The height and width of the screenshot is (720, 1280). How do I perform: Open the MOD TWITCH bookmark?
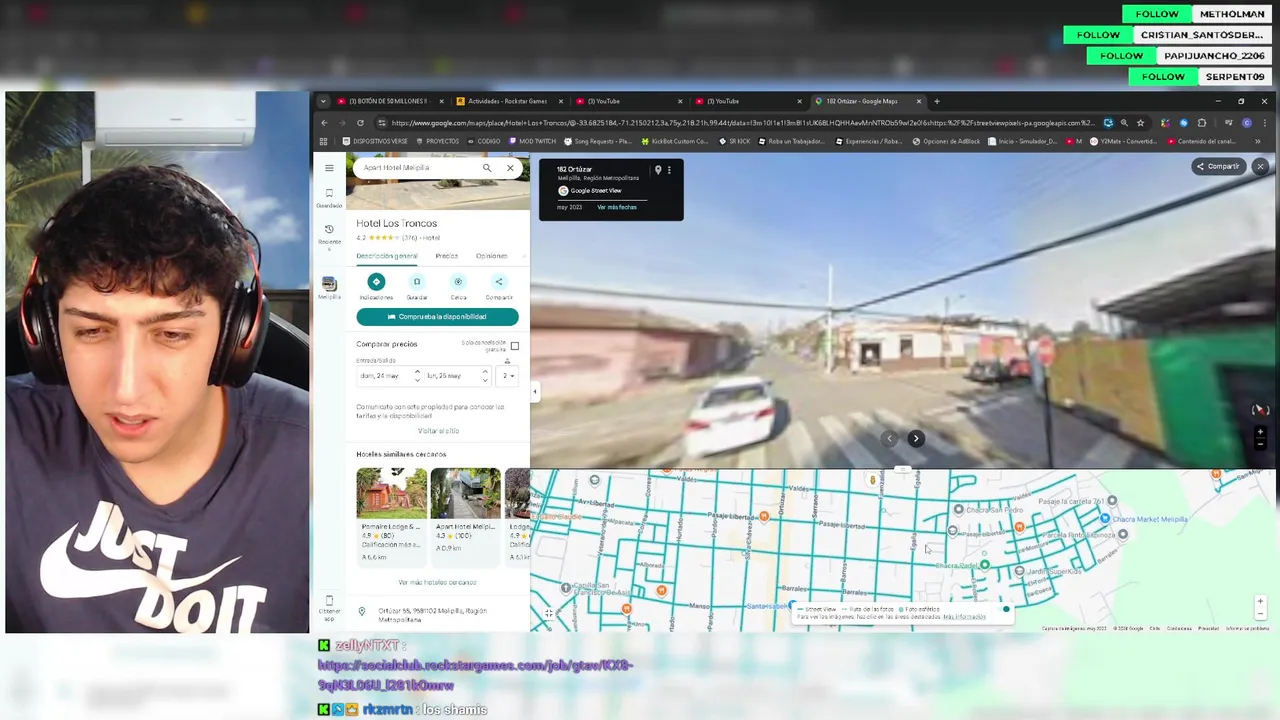point(532,142)
